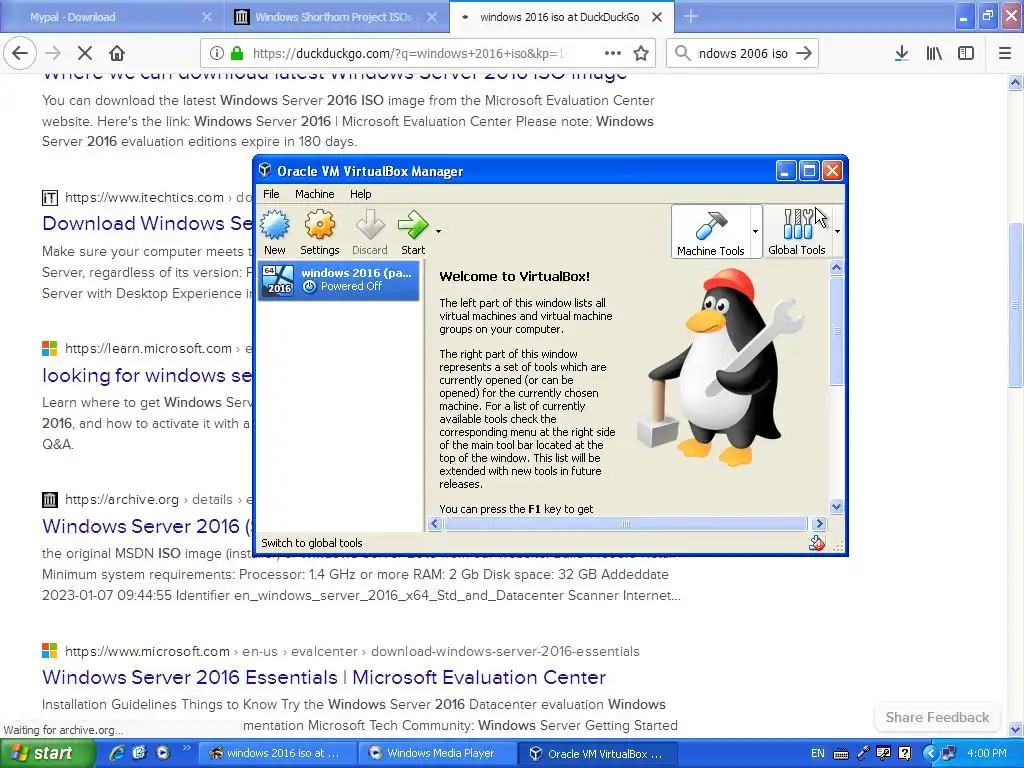Switch to Oracle VM VirtualBox taskbar button

click(x=597, y=753)
